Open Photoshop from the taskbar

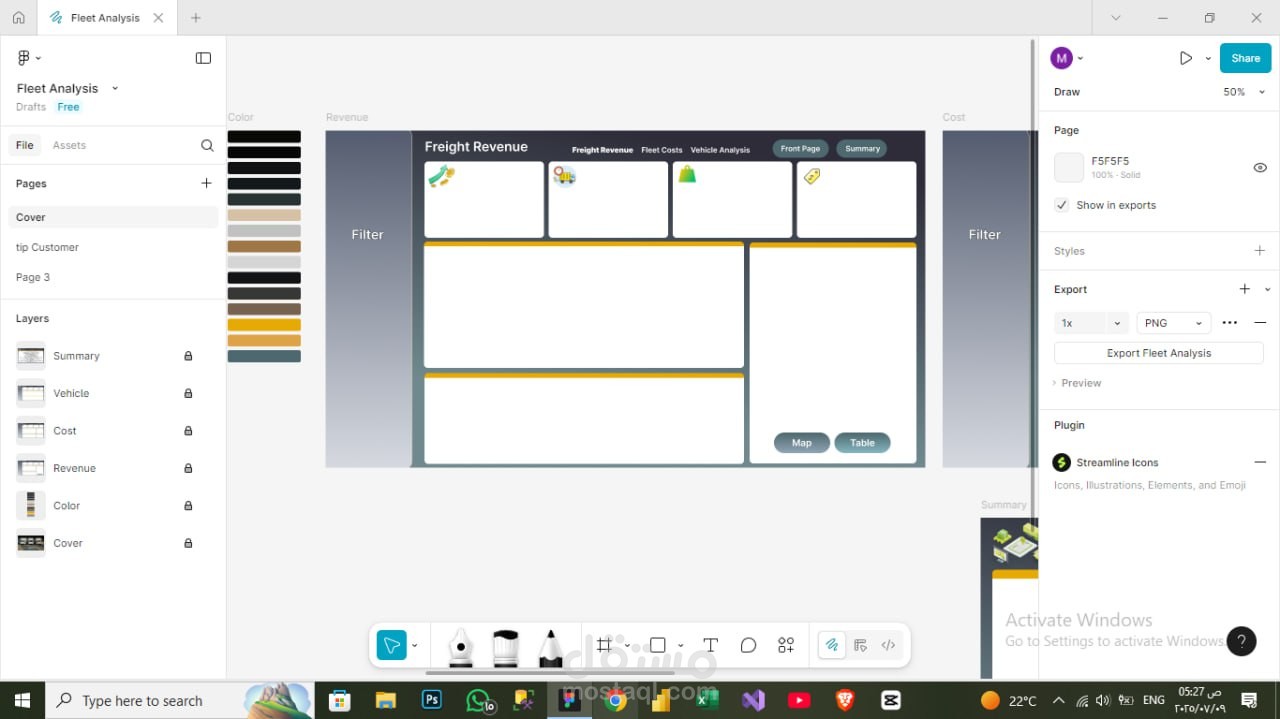coord(432,700)
